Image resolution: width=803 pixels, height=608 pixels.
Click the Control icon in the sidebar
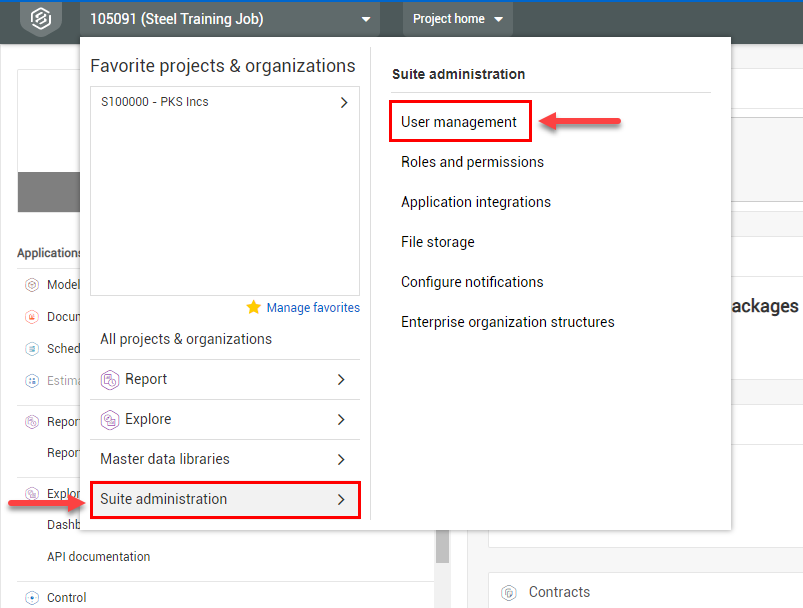tap(32, 598)
